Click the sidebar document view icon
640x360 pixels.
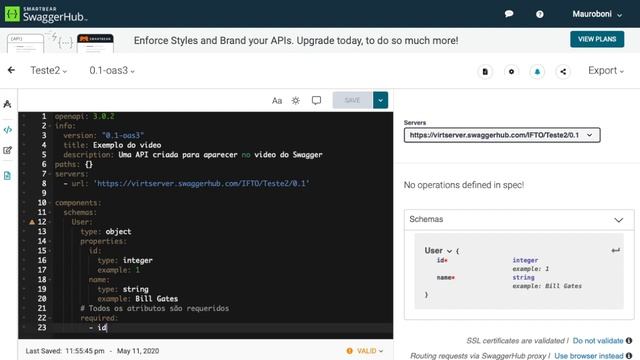[x=7, y=176]
